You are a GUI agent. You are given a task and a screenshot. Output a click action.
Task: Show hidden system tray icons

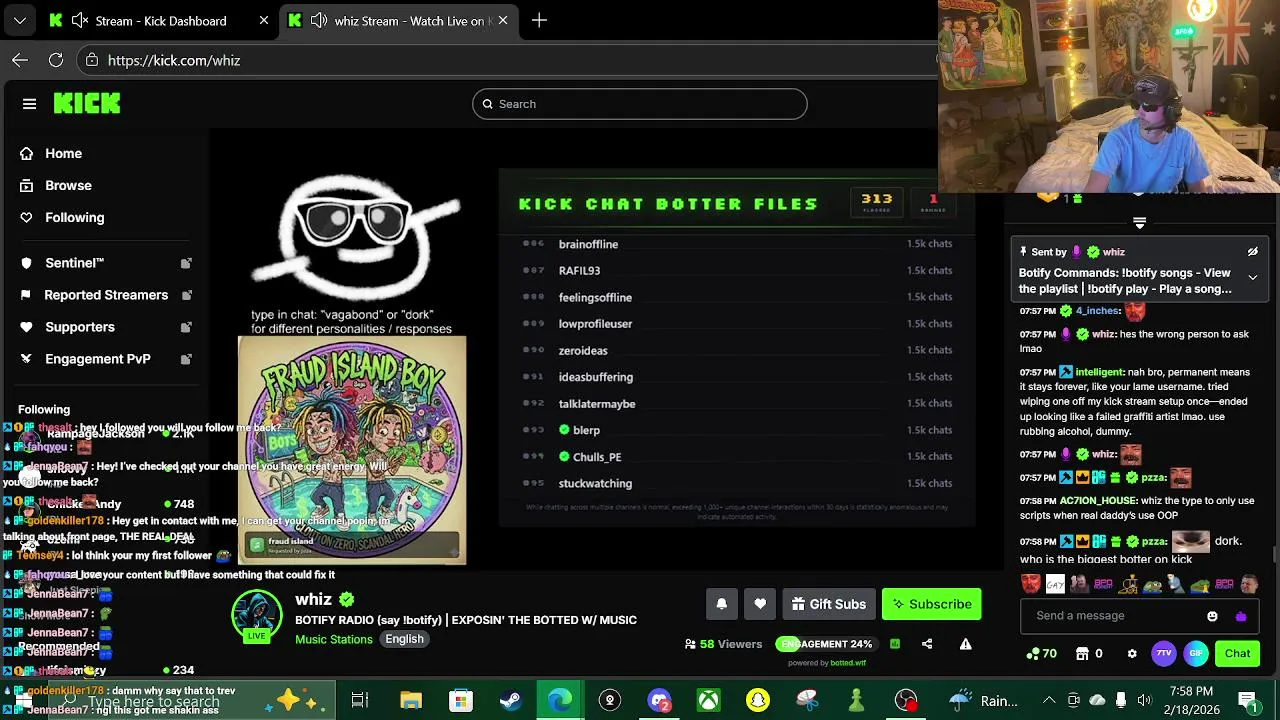pyautogui.click(x=1049, y=700)
